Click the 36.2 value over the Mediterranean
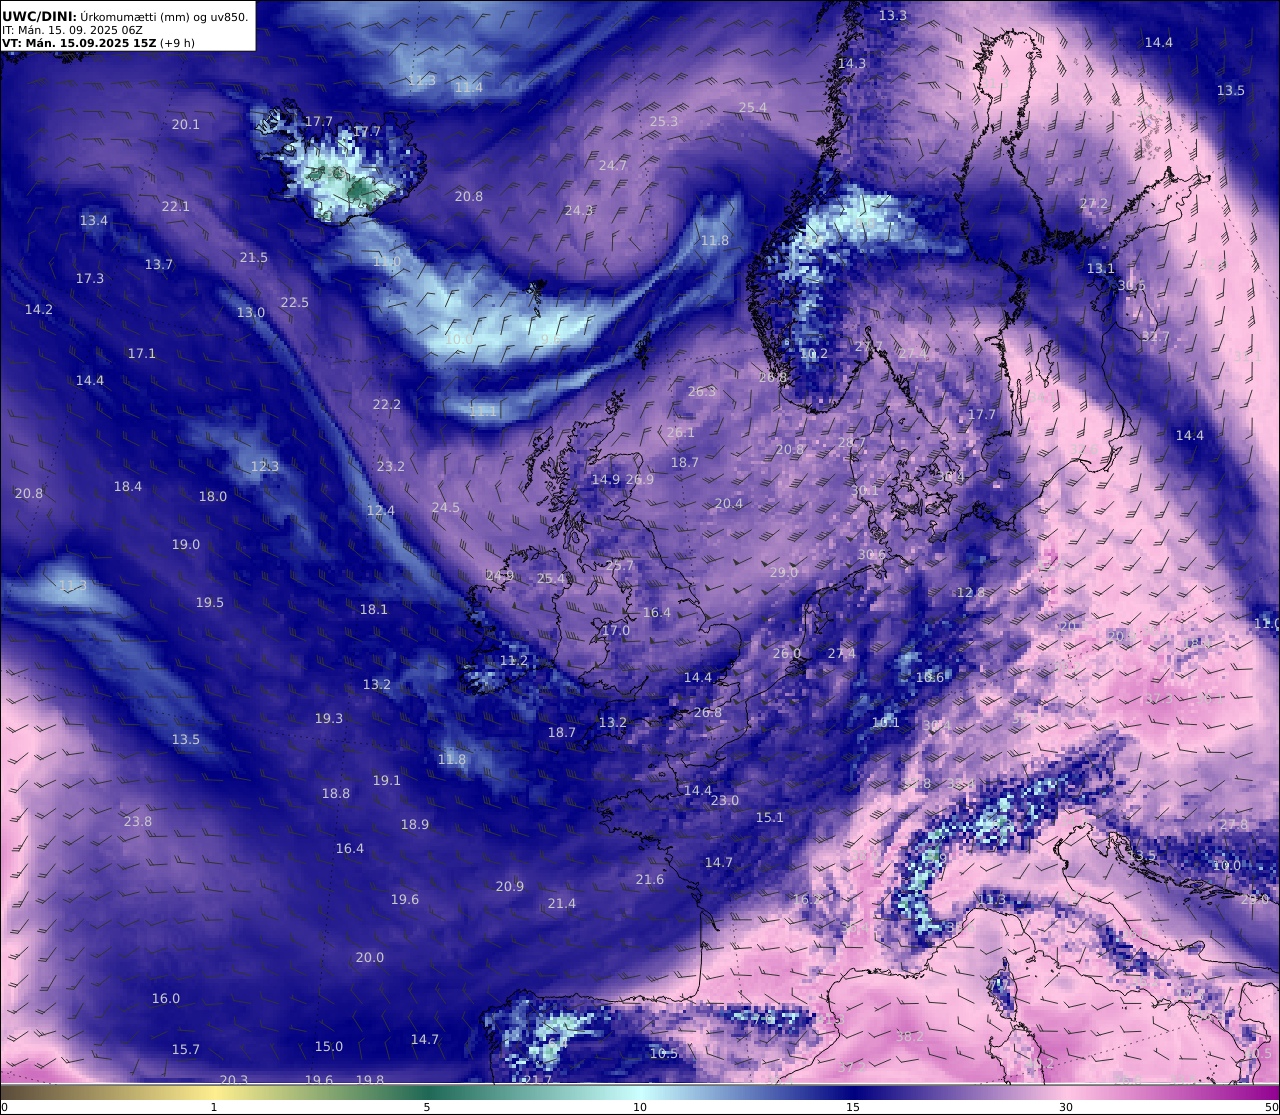The image size is (1280, 1115). 910,1037
